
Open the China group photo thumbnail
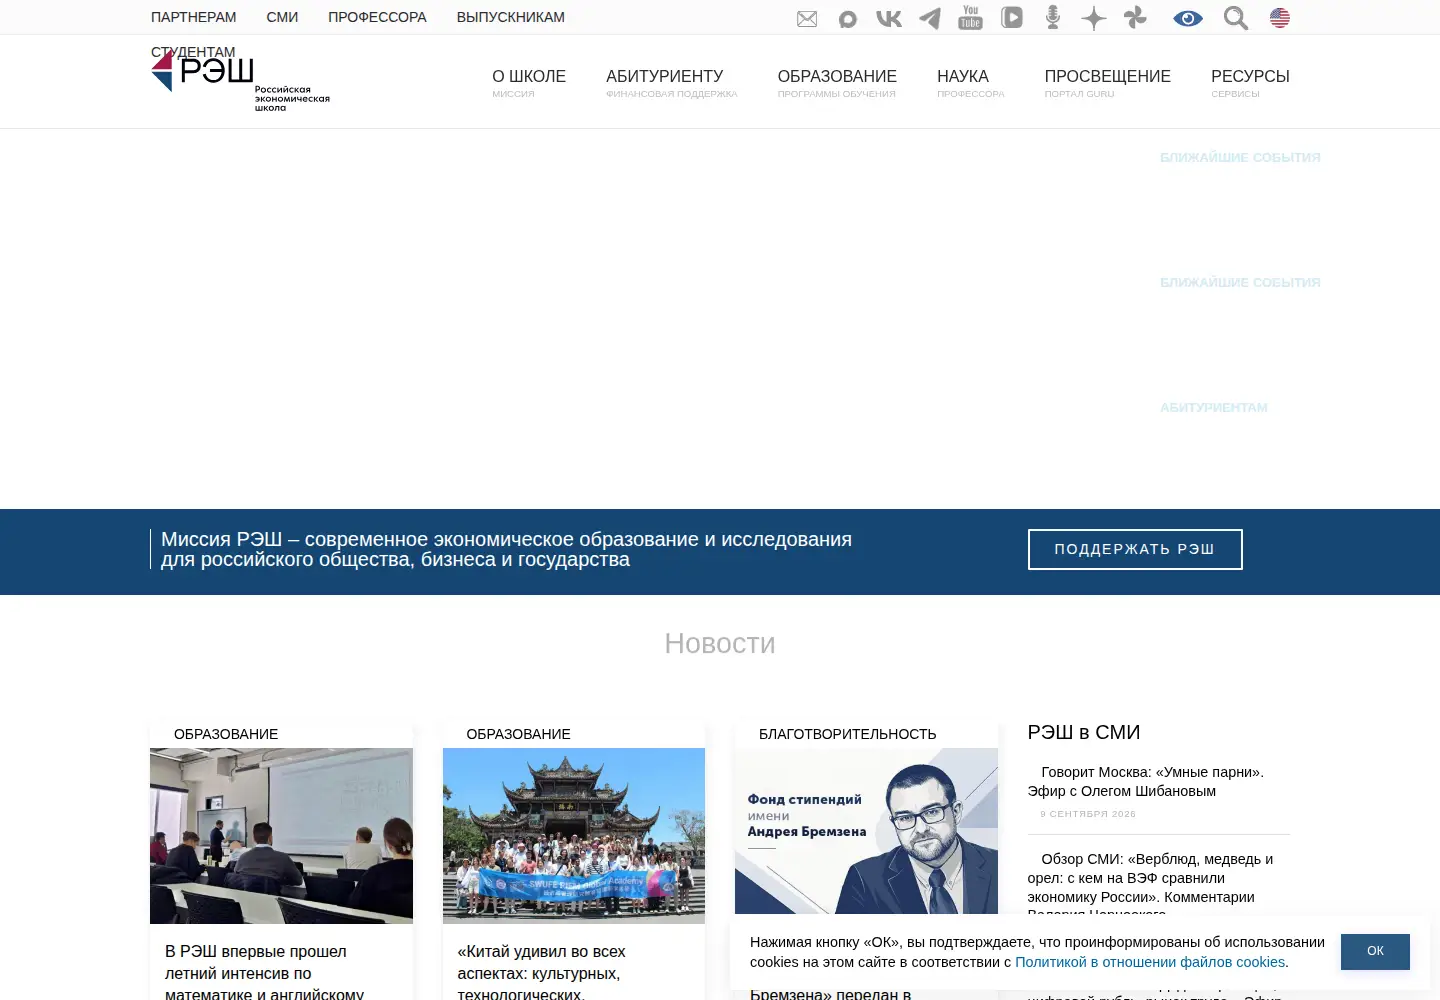coord(574,836)
